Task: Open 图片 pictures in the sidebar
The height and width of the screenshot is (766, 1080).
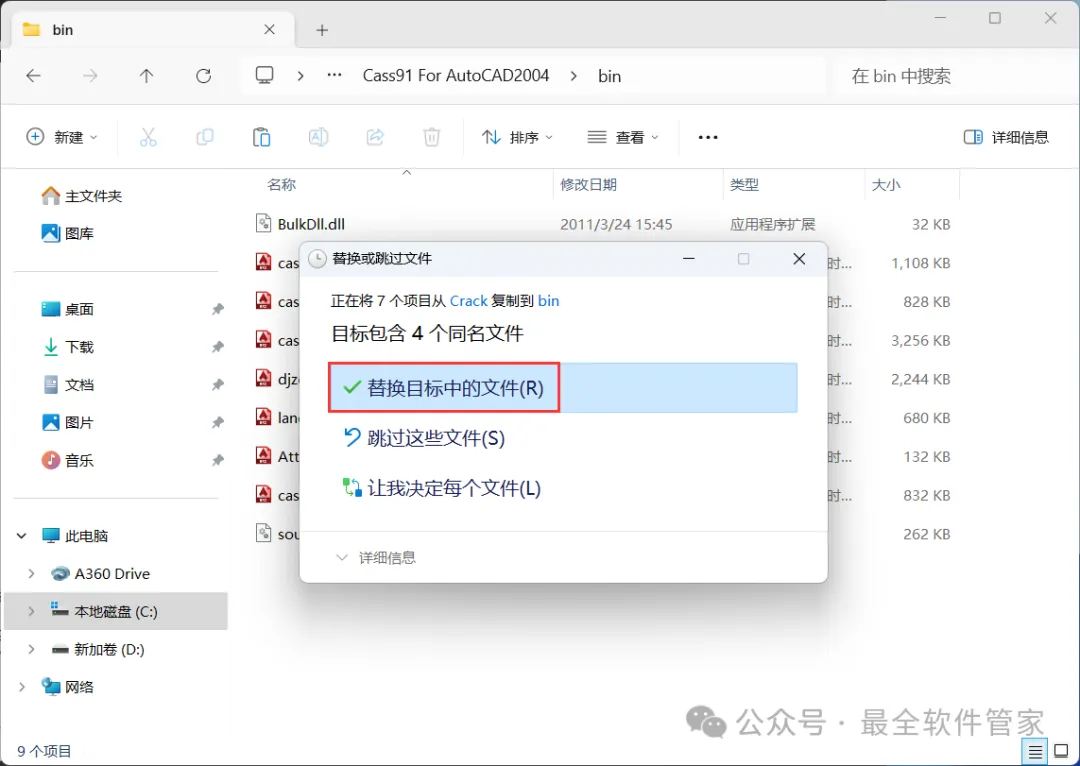Action: [x=68, y=422]
